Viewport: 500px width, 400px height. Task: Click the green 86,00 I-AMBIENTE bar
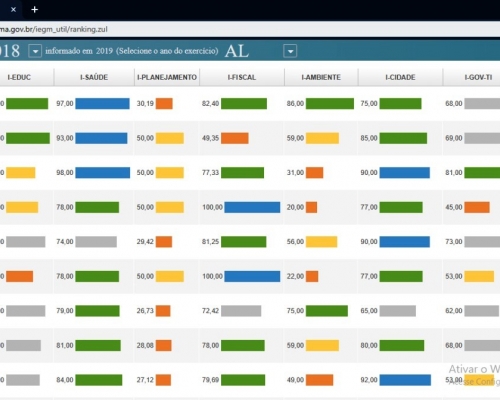330,104
